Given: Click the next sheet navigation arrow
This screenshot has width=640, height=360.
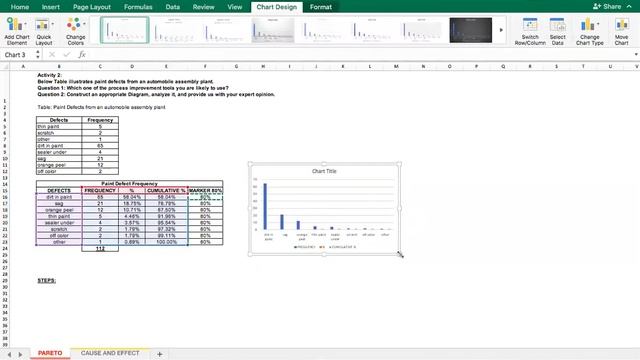Looking at the screenshot, I should (20, 354).
